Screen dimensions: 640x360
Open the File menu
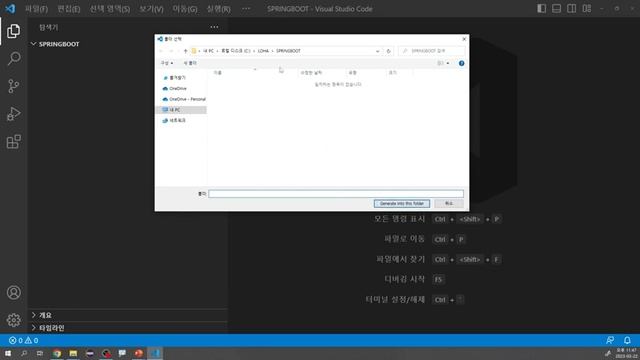click(36, 9)
